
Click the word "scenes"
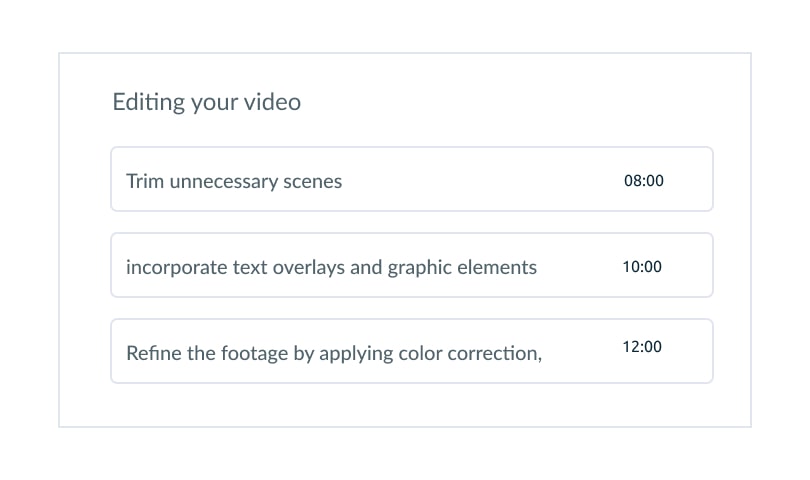(312, 181)
